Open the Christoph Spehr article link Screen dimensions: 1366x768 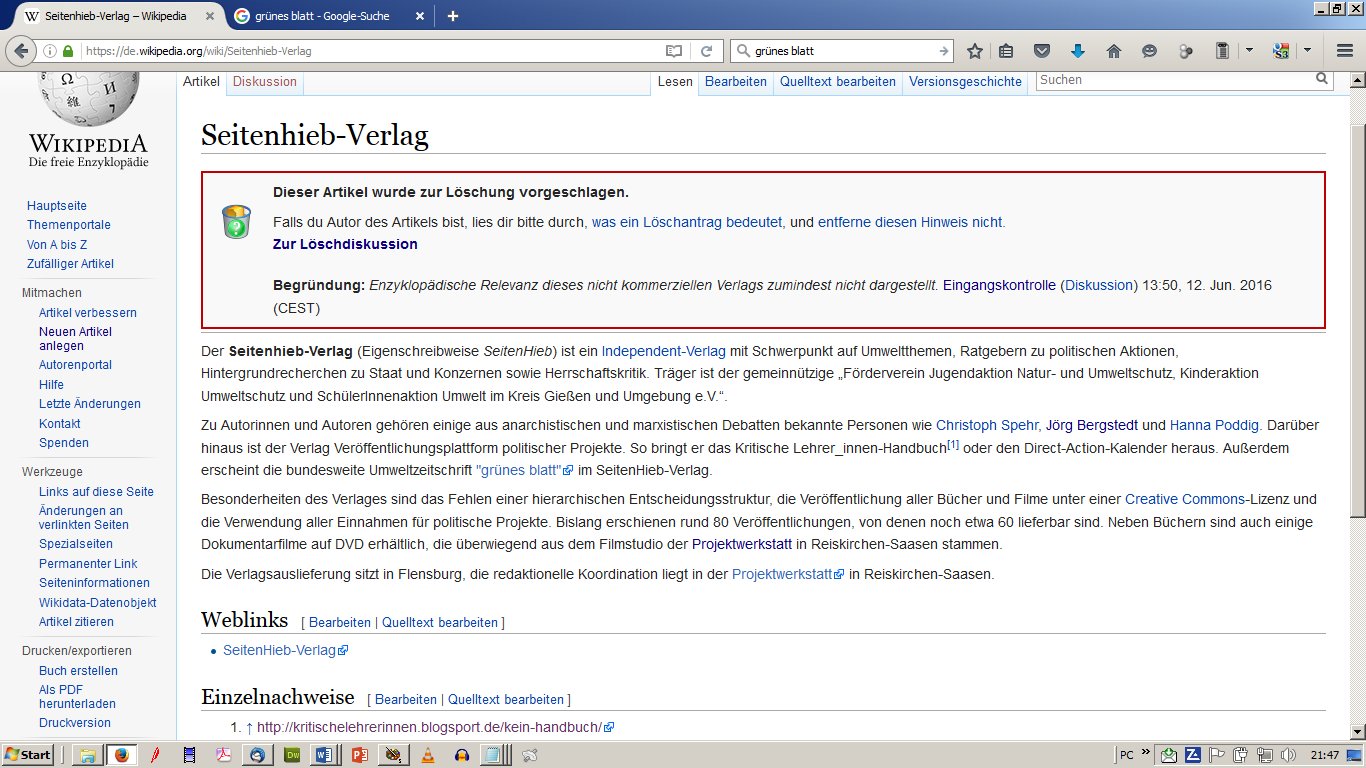pos(987,425)
